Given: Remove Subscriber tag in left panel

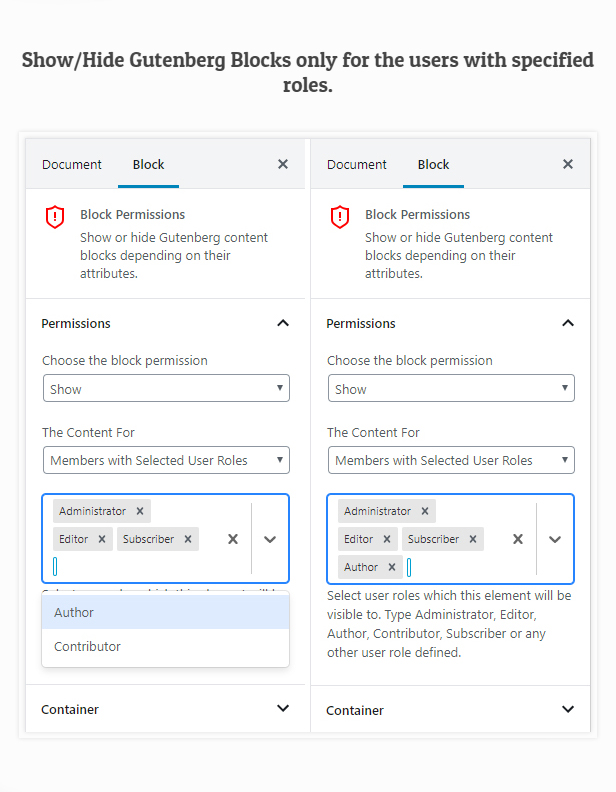Looking at the screenshot, I should point(187,539).
